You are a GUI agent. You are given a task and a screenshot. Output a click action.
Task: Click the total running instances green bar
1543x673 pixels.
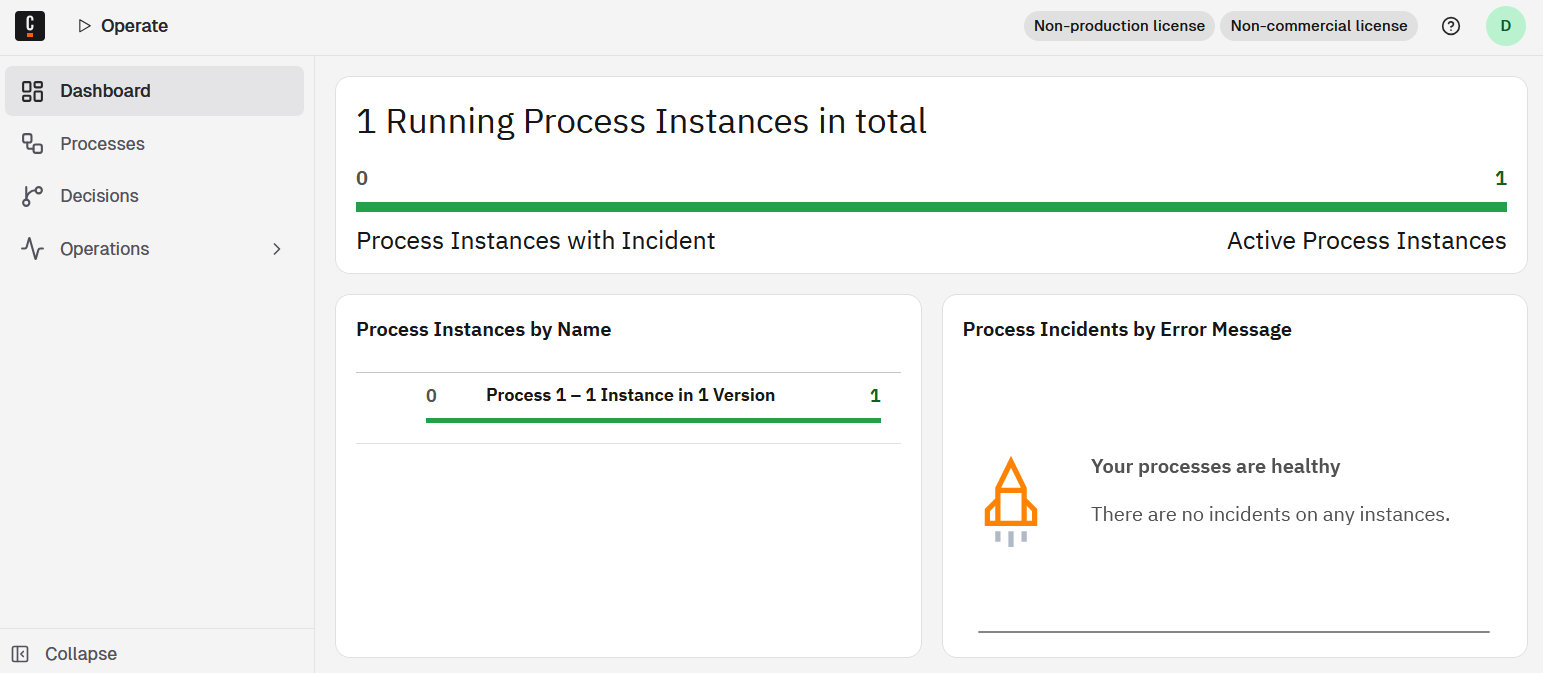point(931,207)
